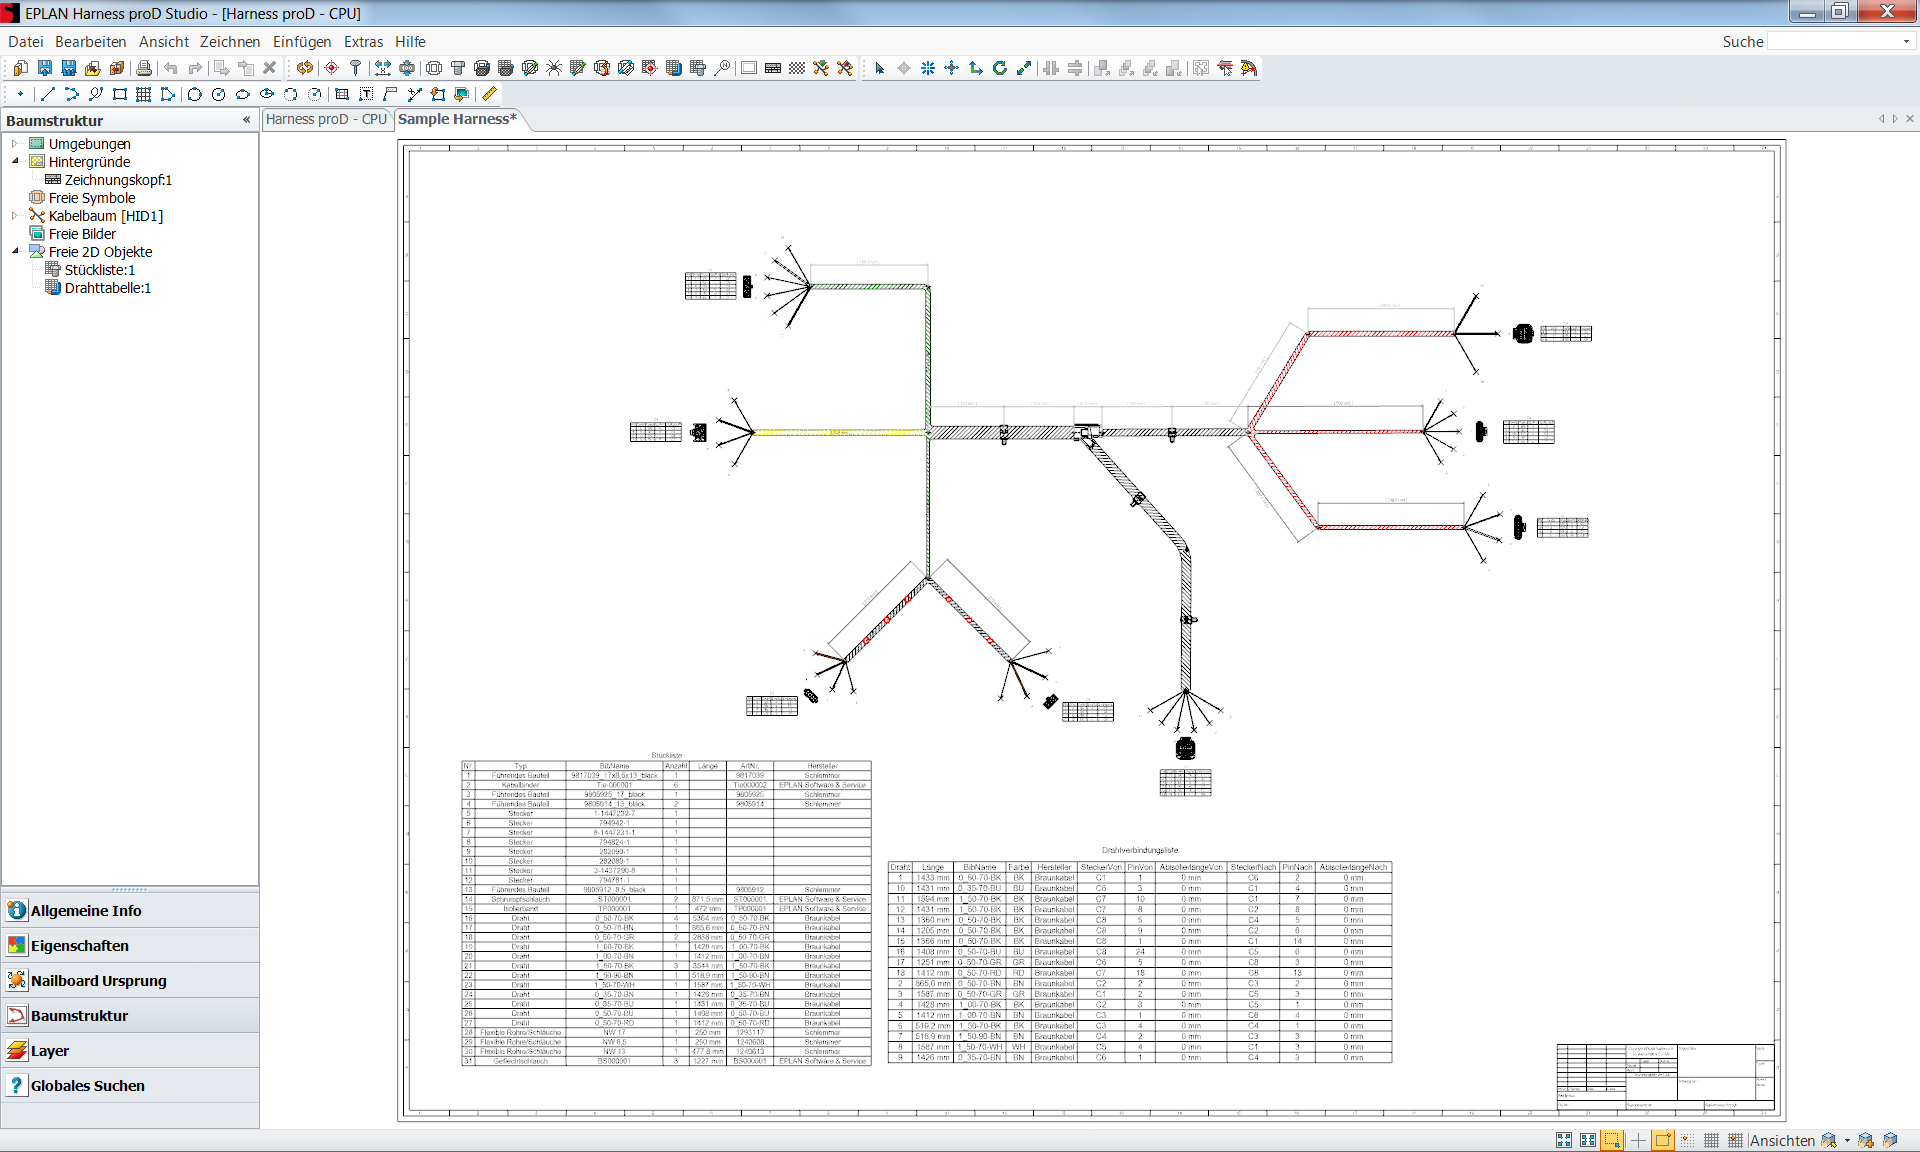Select the blue arrow pointer tool

click(x=879, y=68)
